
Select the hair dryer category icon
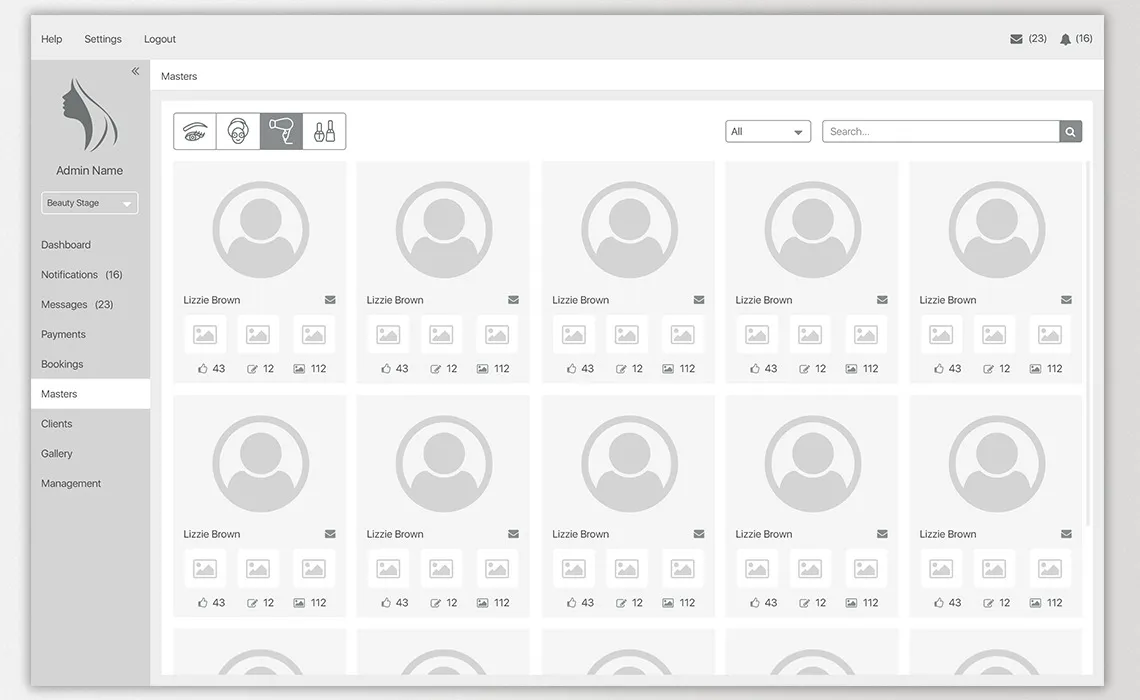click(281, 132)
